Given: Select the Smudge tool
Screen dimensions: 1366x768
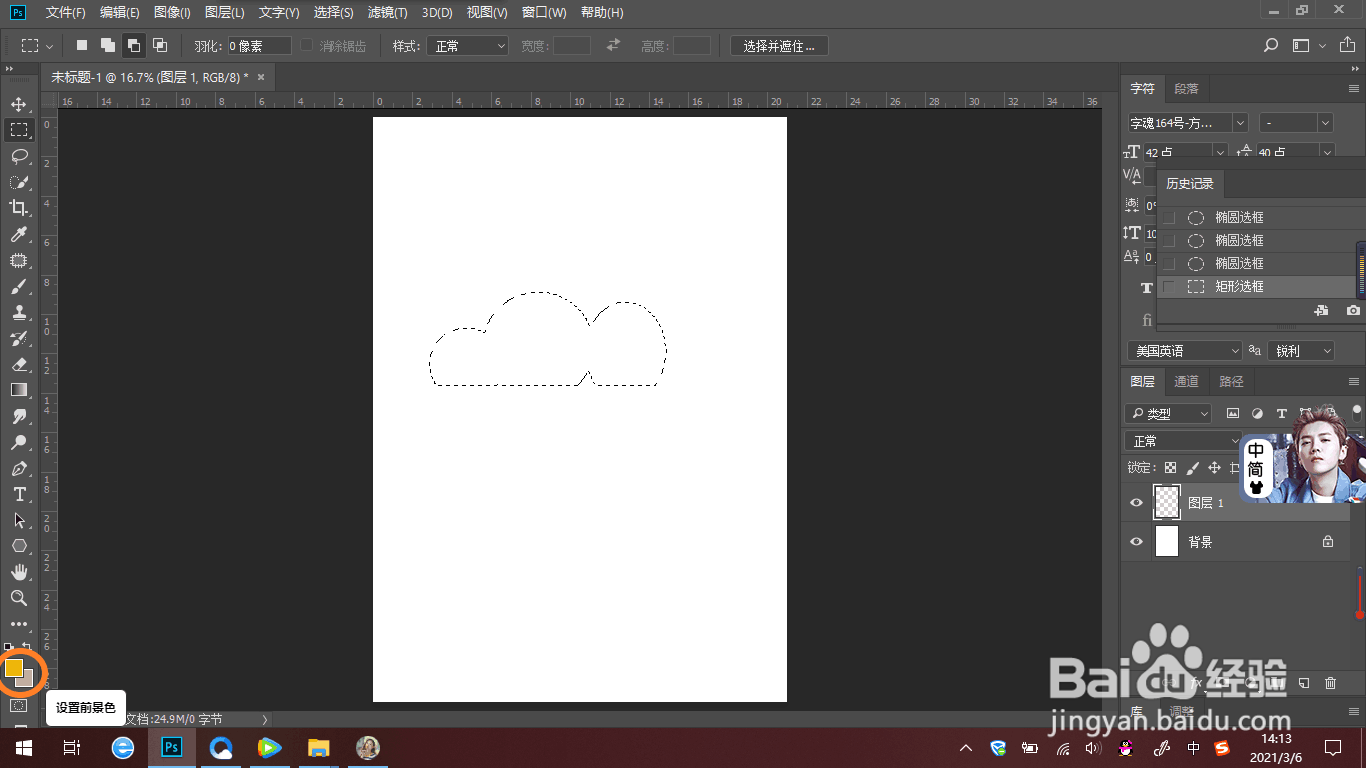Looking at the screenshot, I should [19, 416].
